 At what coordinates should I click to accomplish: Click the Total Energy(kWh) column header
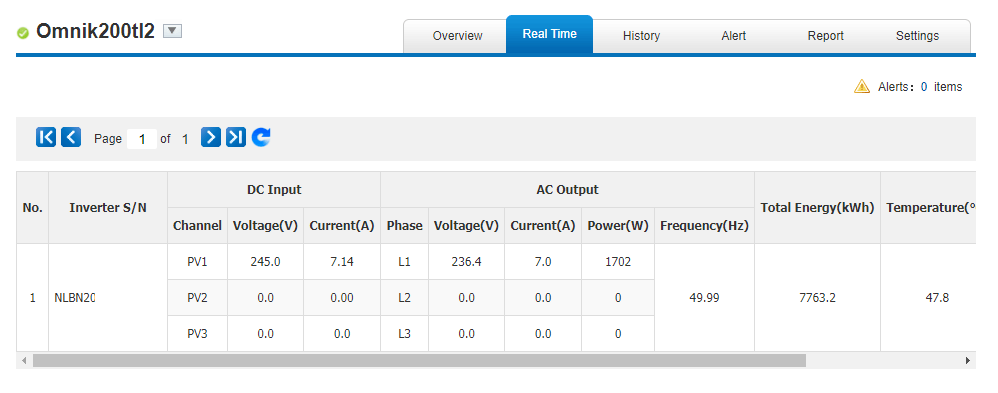[817, 208]
